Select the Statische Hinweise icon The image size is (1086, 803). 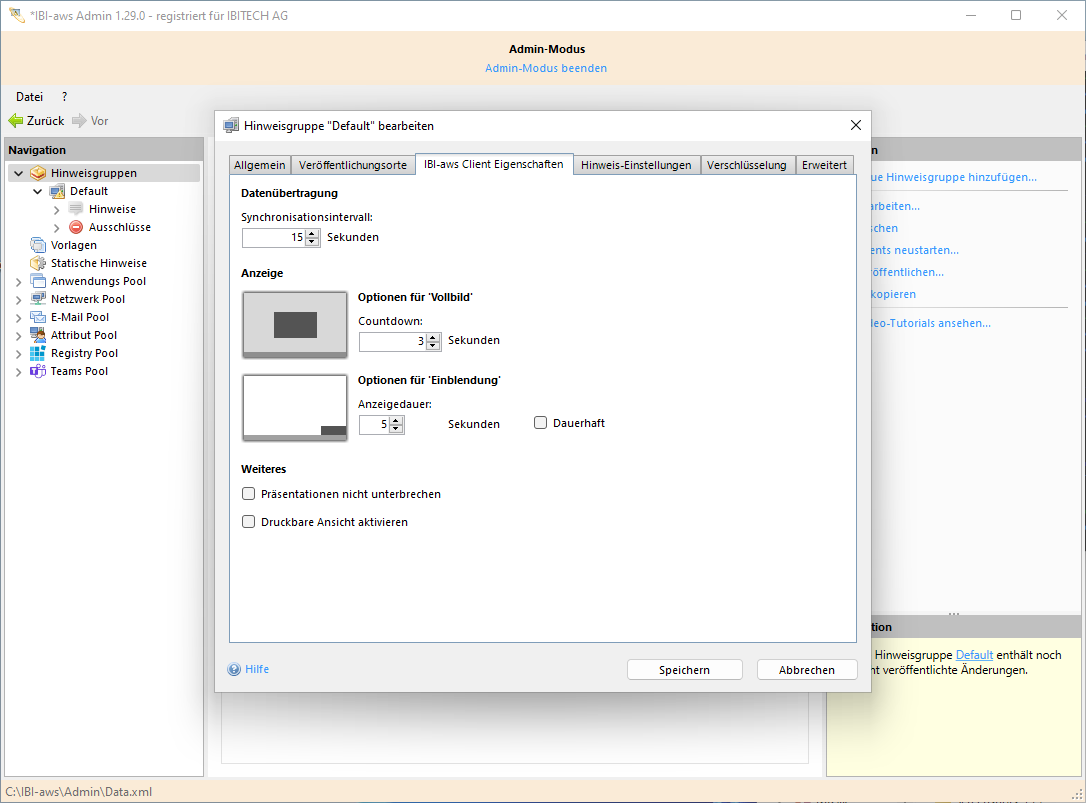point(38,263)
